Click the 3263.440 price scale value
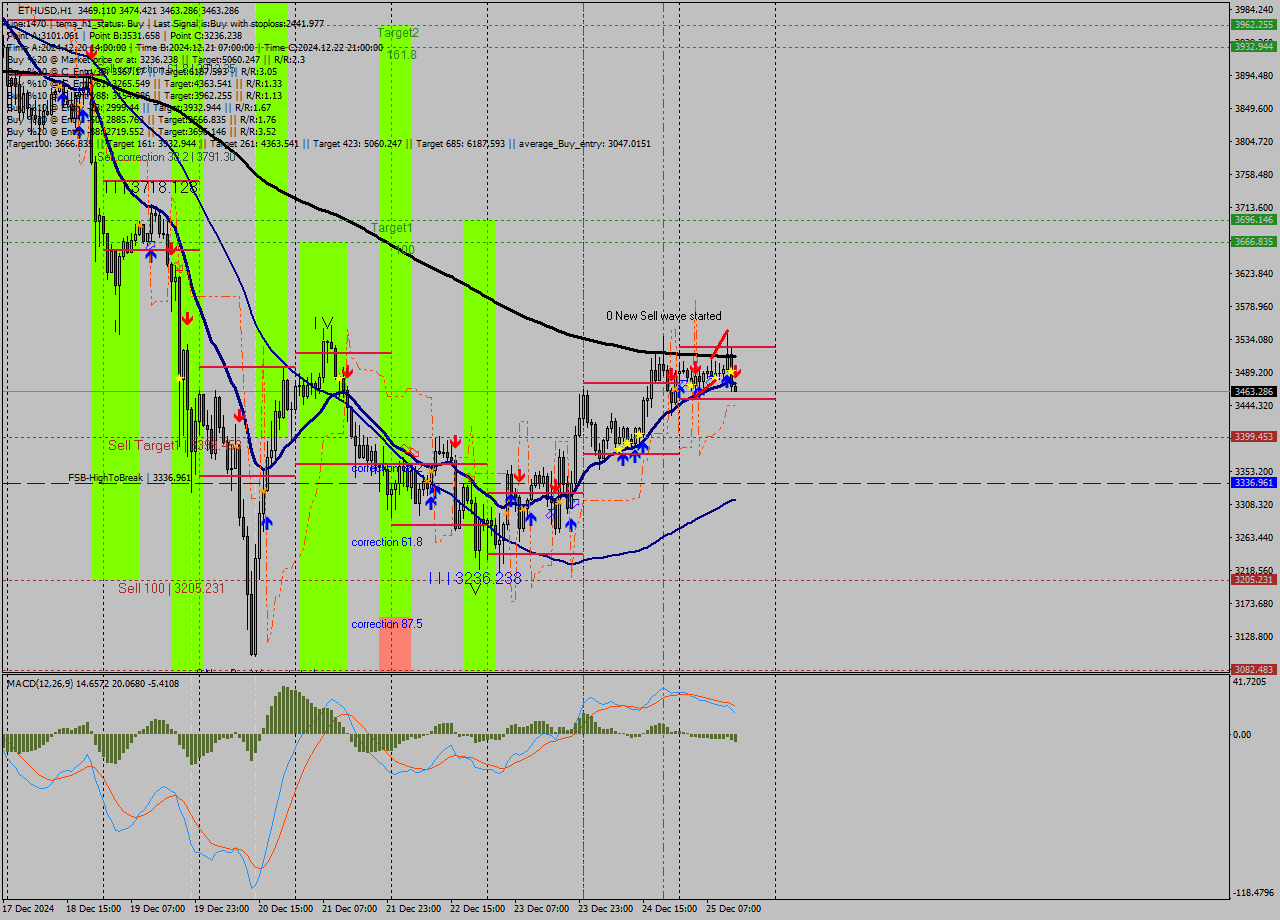Viewport: 1280px width, 920px height. [1254, 538]
